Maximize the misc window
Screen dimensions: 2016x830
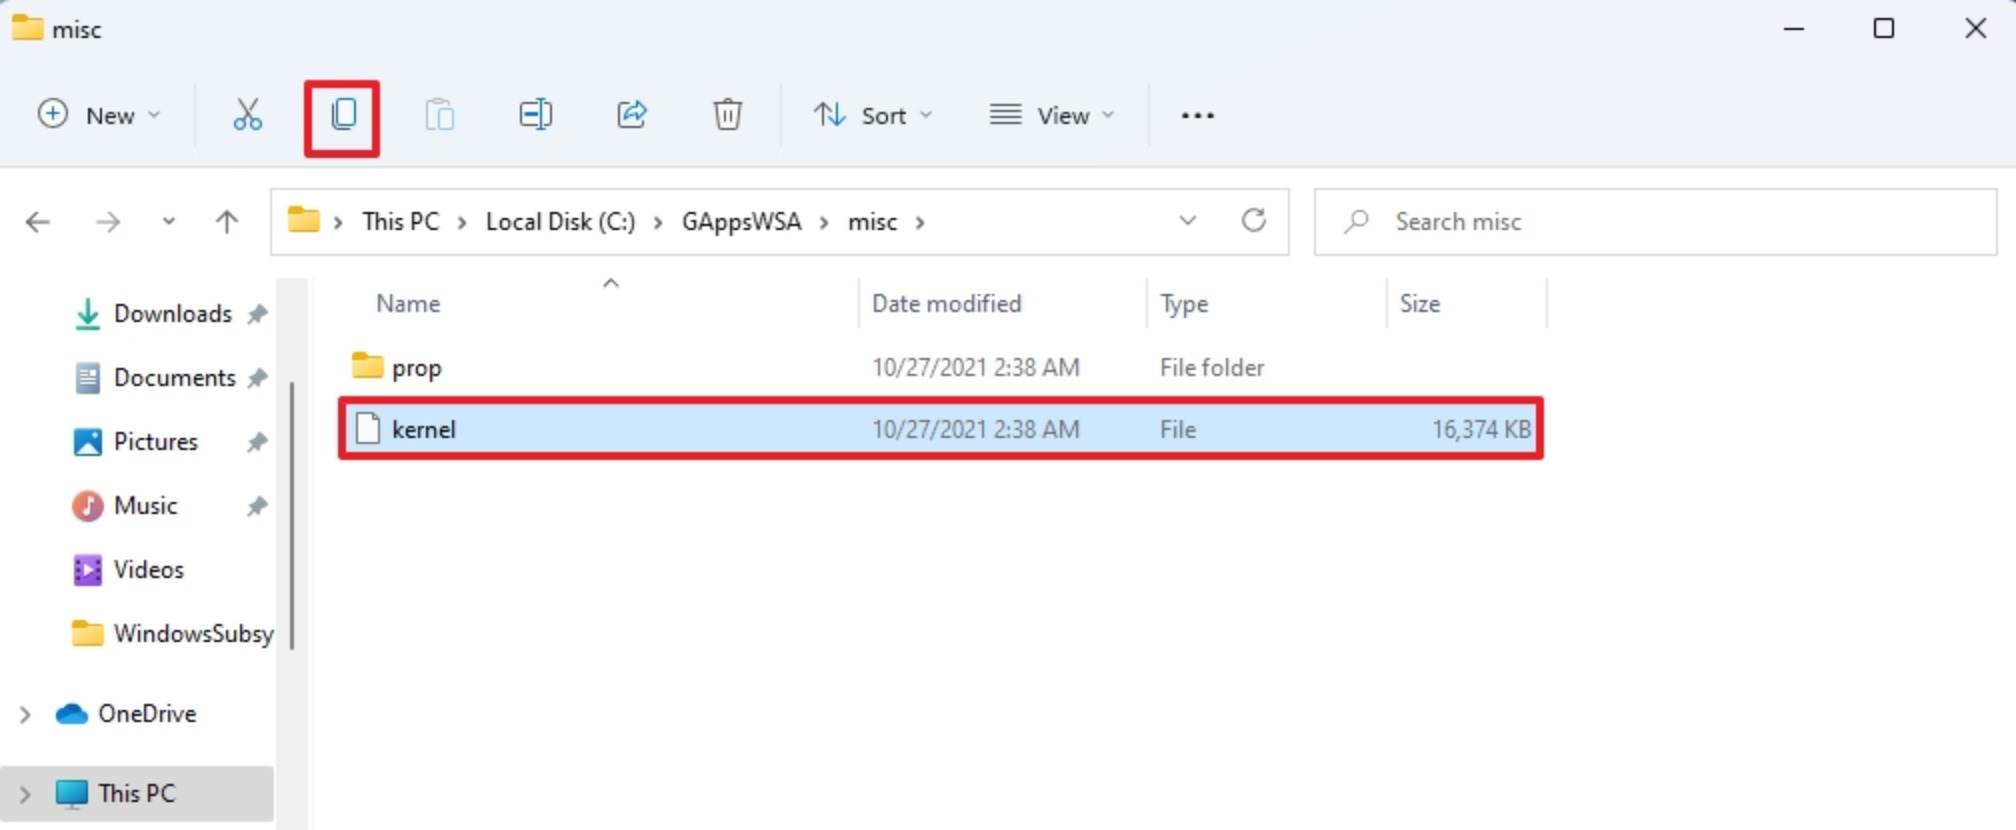[1884, 28]
